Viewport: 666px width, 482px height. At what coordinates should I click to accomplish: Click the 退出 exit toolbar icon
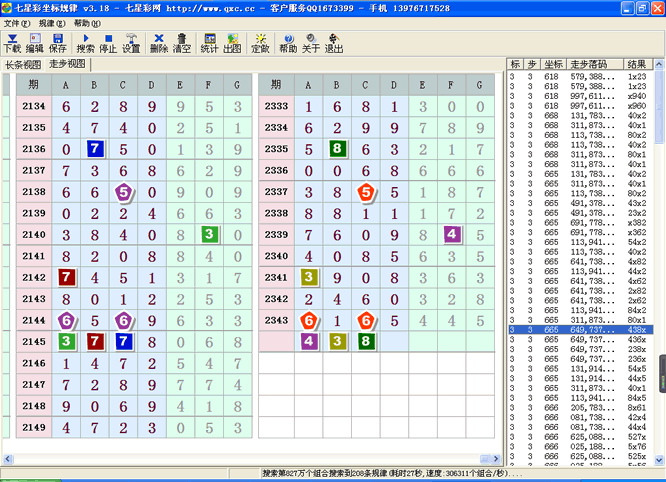[334, 44]
